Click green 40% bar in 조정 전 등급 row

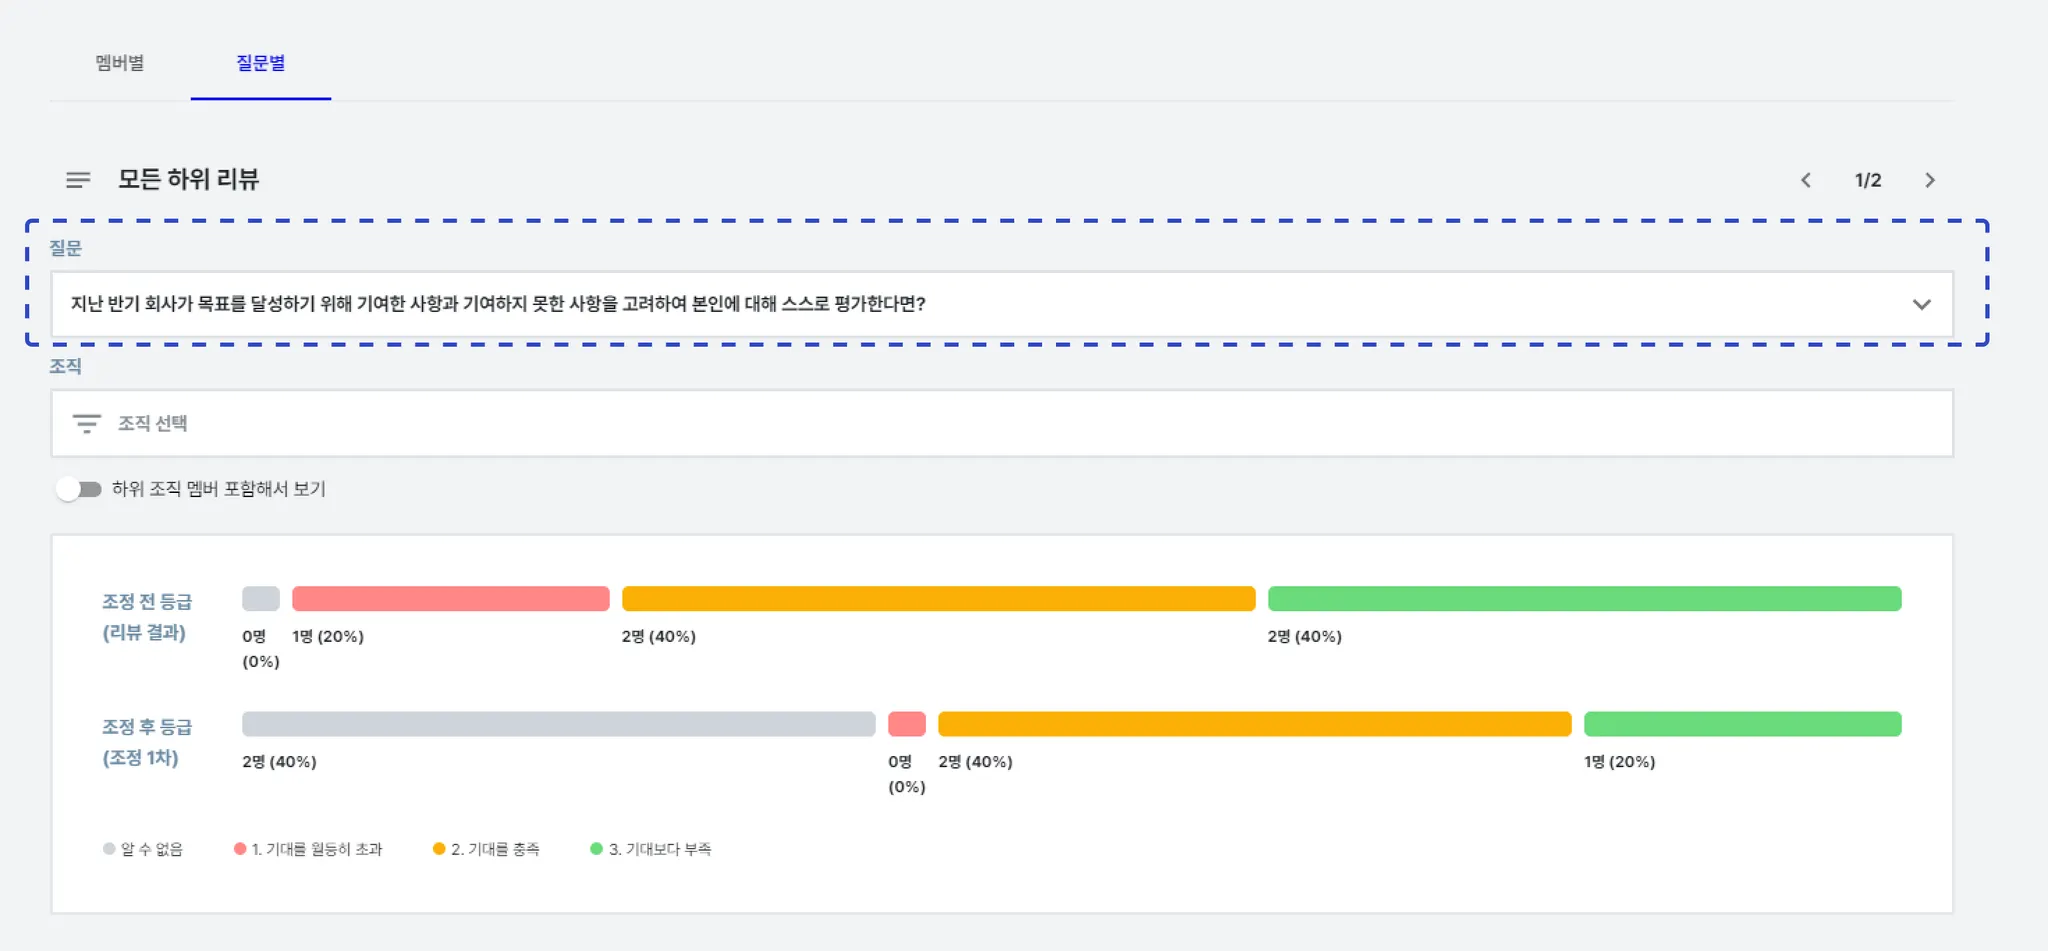[x=1584, y=599]
